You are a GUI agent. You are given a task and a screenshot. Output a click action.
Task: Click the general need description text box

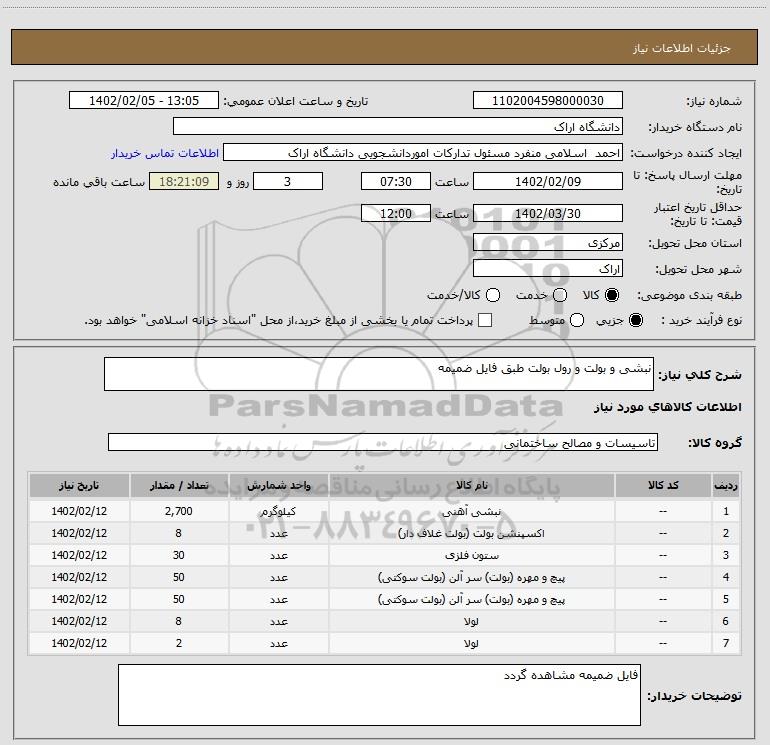coord(379,374)
